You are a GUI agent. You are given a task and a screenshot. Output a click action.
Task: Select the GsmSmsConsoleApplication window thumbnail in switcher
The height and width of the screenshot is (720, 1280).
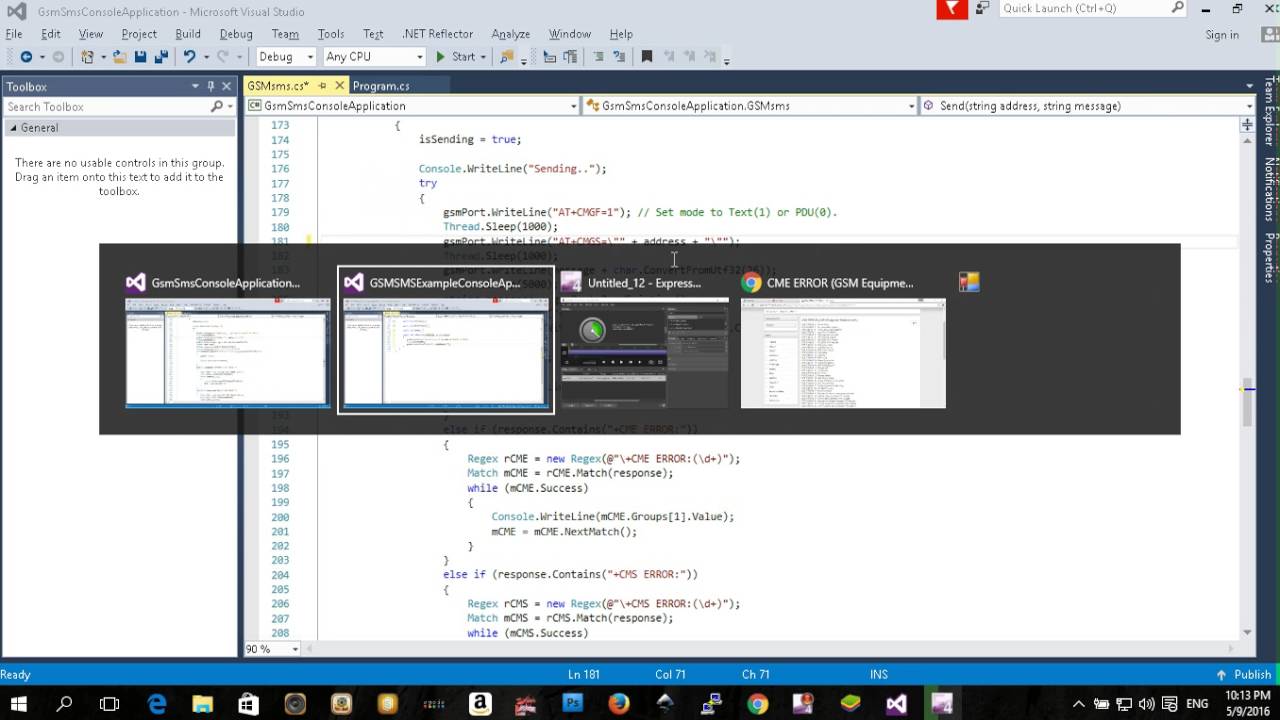(228, 340)
